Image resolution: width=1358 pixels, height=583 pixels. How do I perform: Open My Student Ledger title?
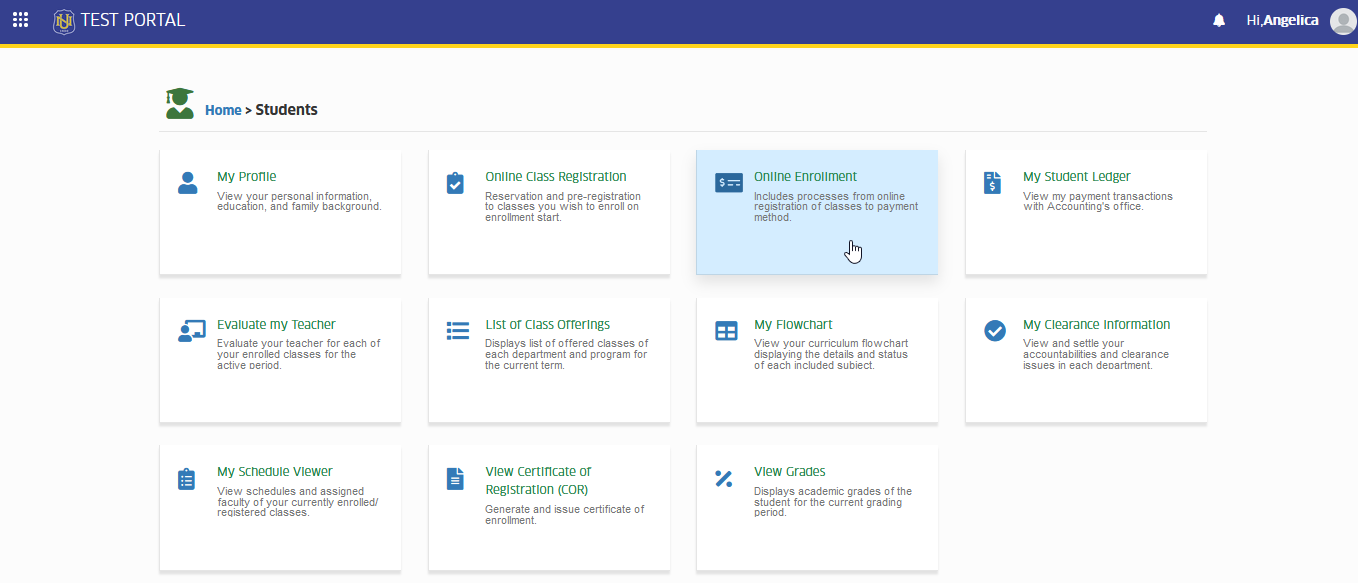[x=1077, y=177]
